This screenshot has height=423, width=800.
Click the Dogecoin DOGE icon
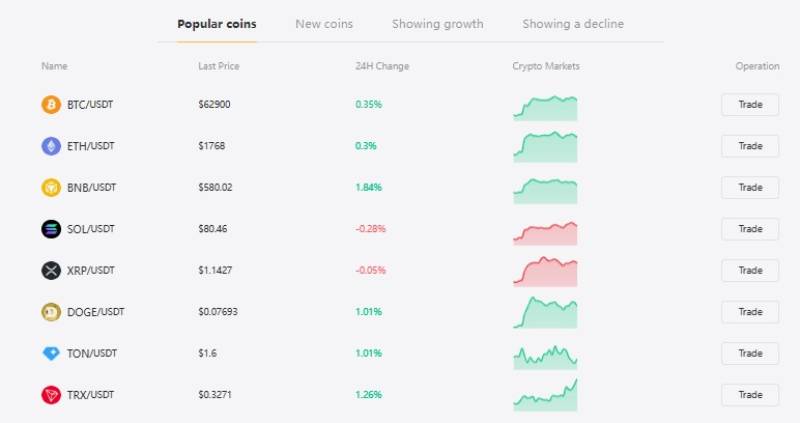[x=51, y=312]
